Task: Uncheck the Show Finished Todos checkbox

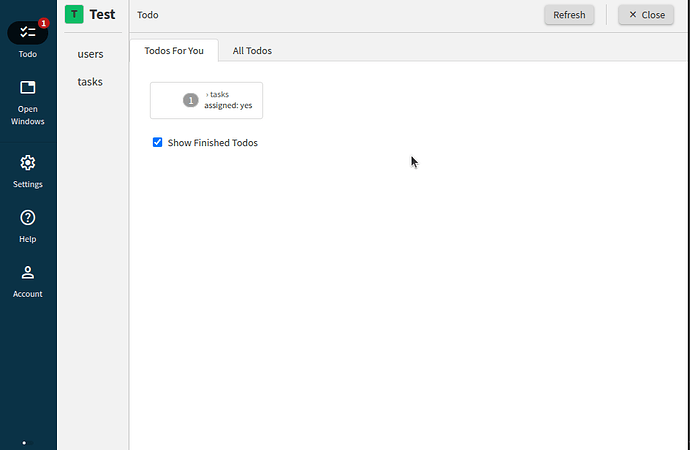Action: pos(157,143)
